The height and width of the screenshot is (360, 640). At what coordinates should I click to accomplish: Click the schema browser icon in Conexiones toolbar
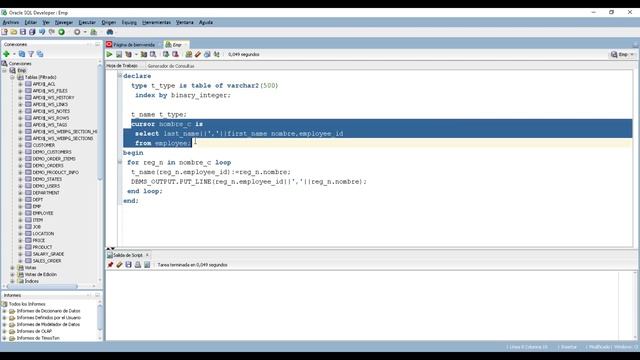pos(40,54)
